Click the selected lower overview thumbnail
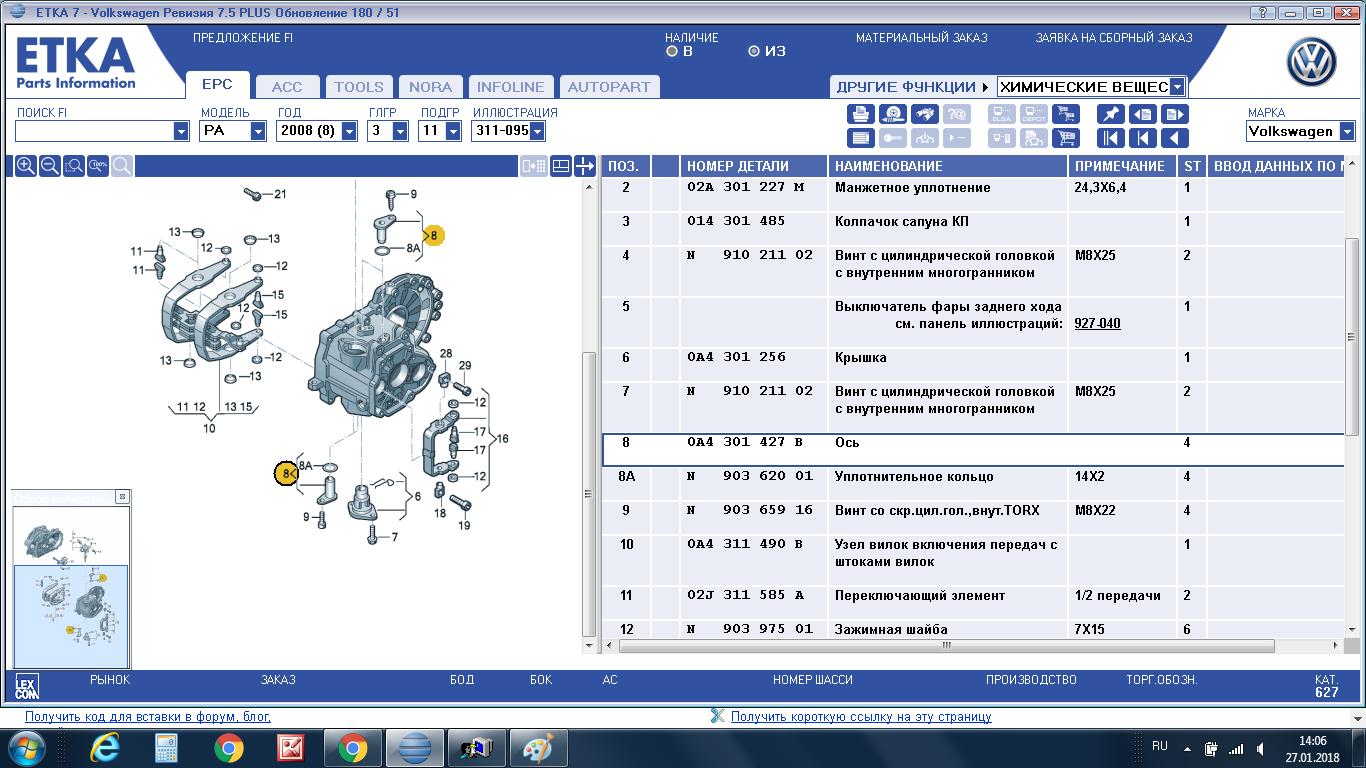This screenshot has height=768, width=1366. click(71, 616)
